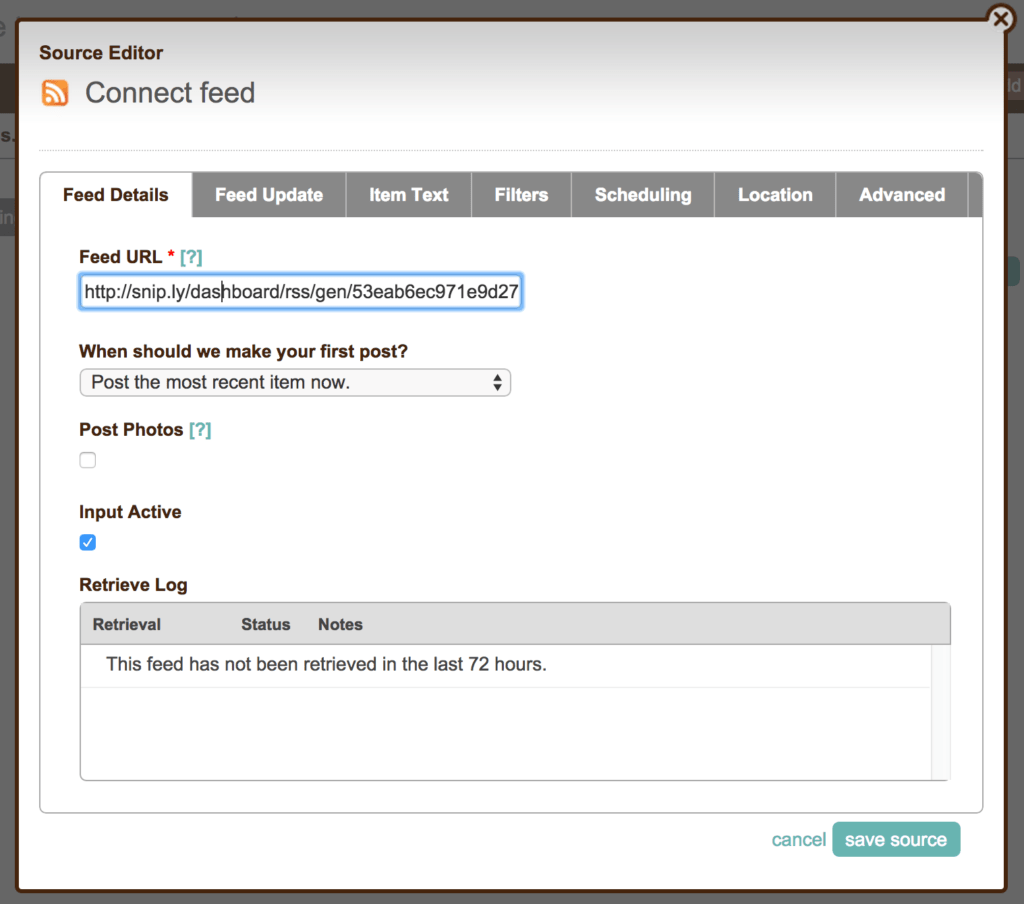Switch to the Feed Details tab
The image size is (1024, 904).
115,195
